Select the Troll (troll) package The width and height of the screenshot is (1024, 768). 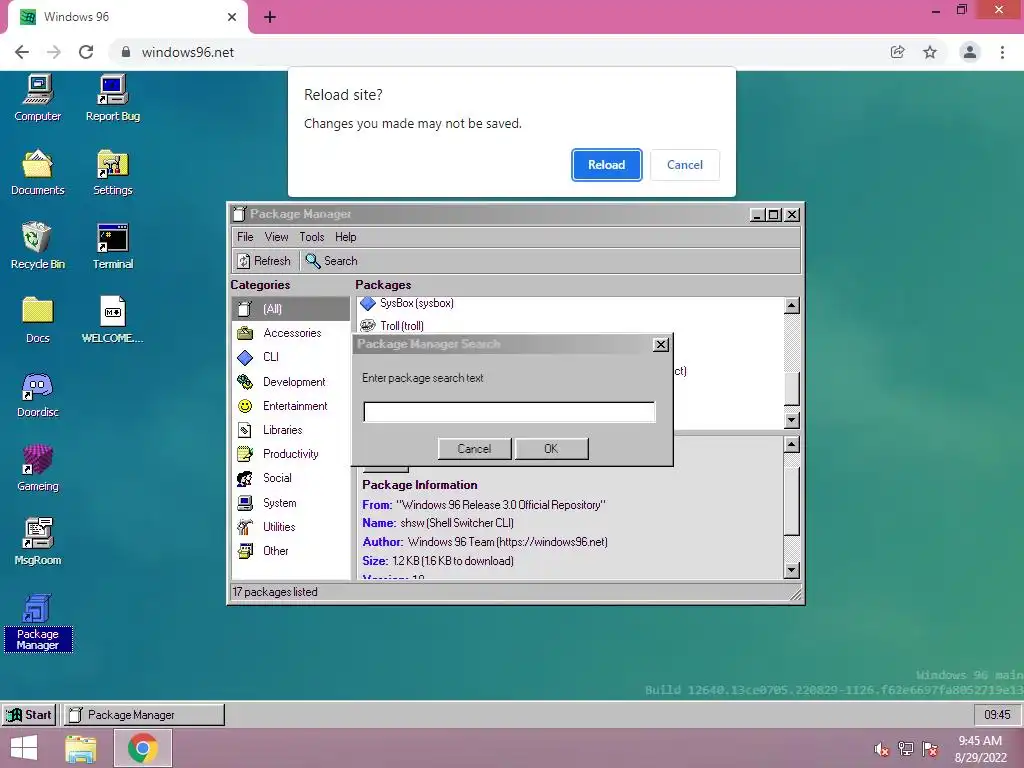(x=569, y=326)
